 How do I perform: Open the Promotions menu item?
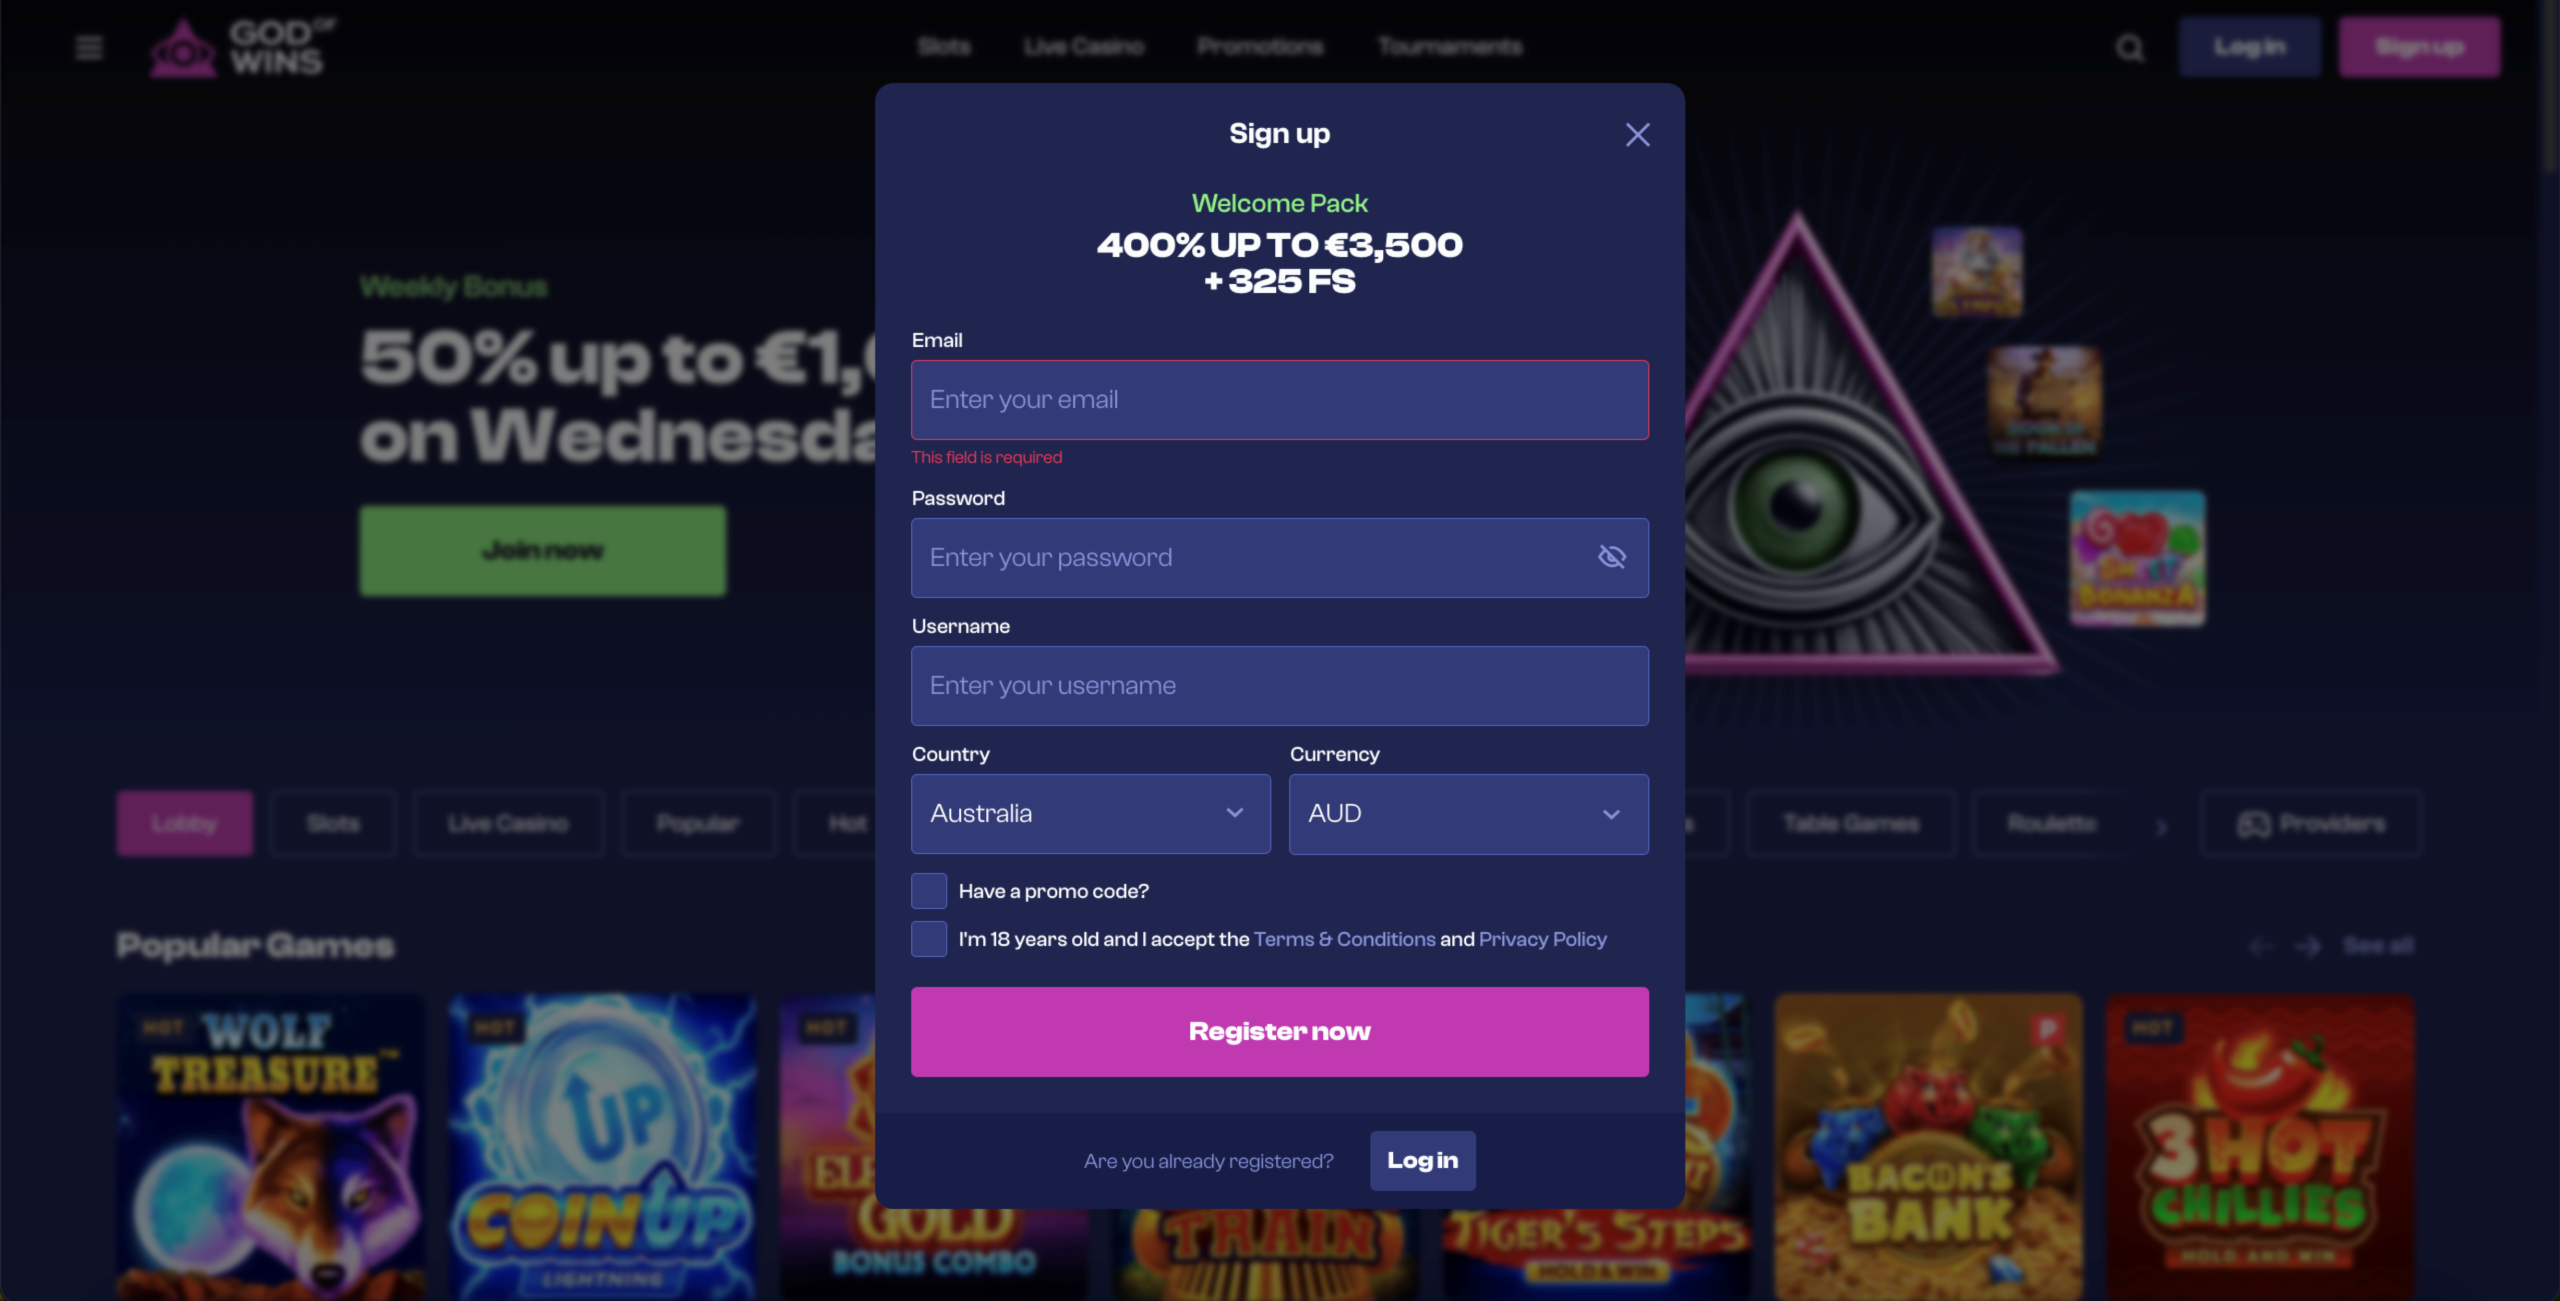pyautogui.click(x=1260, y=47)
